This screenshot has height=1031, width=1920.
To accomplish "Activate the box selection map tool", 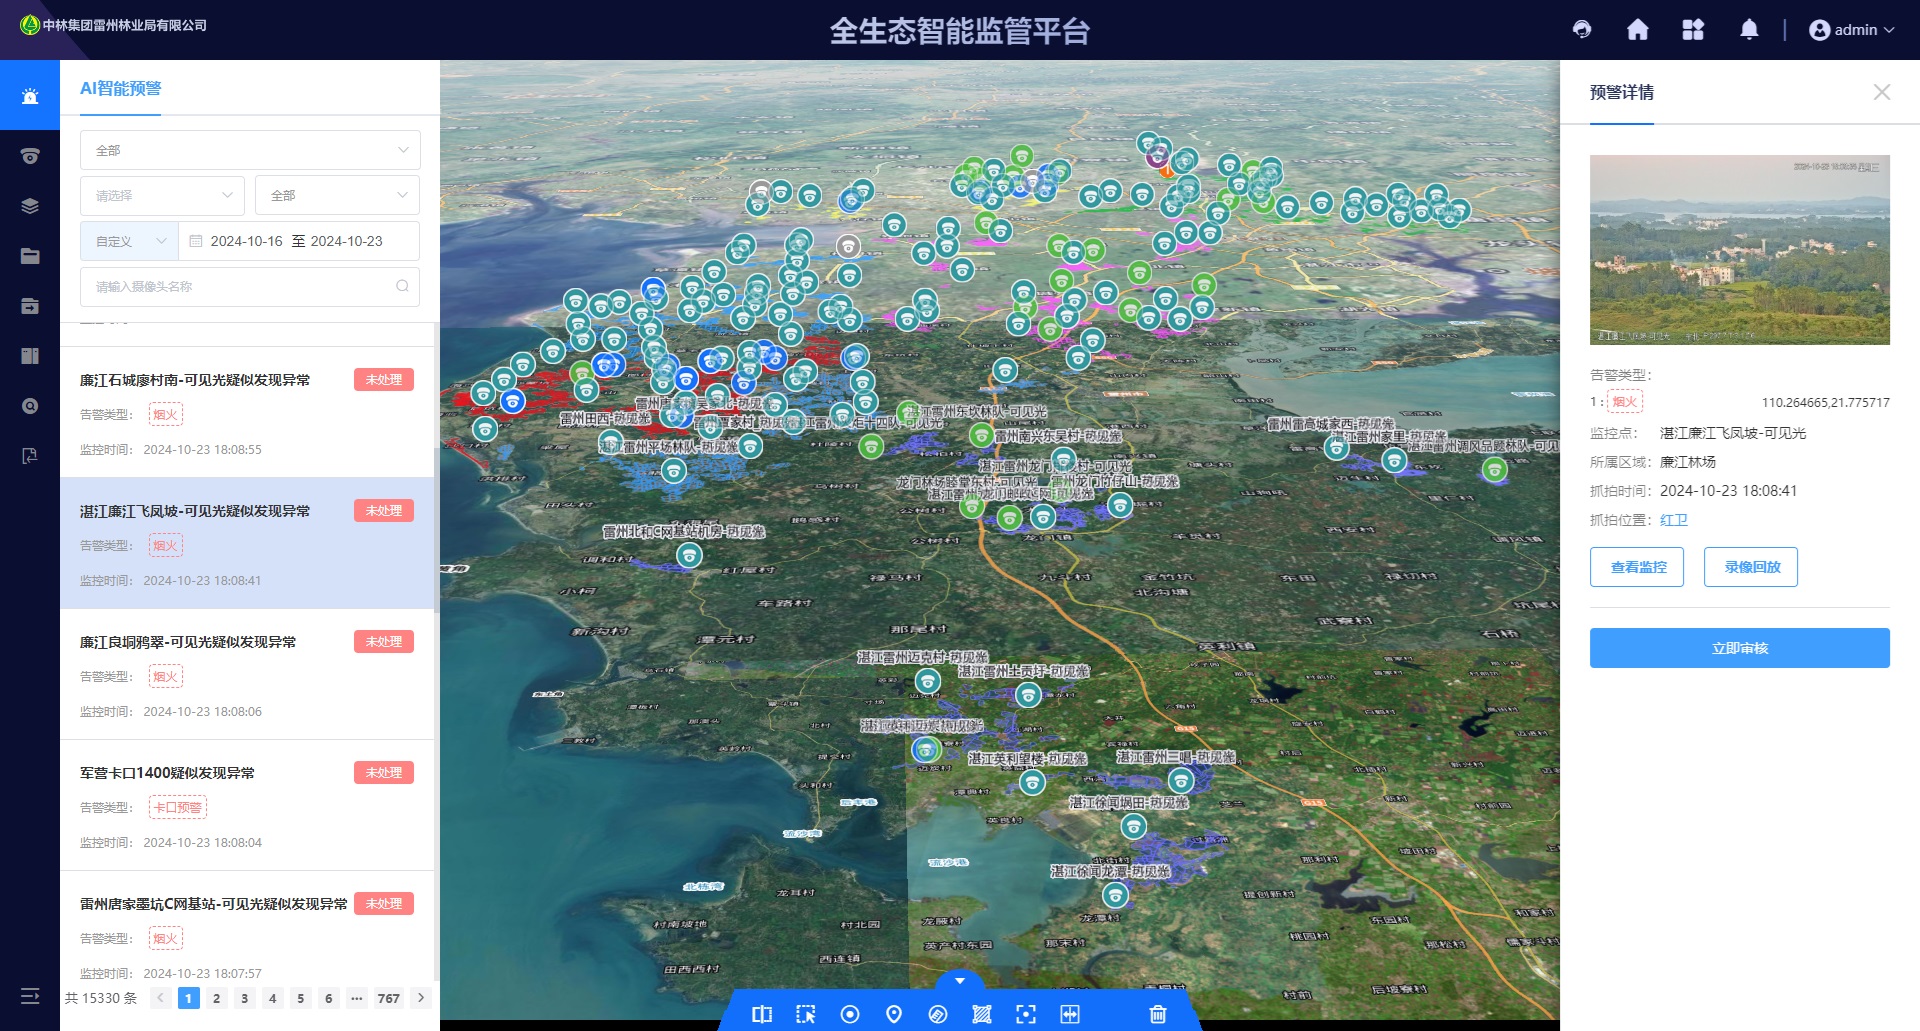I will tap(806, 1014).
